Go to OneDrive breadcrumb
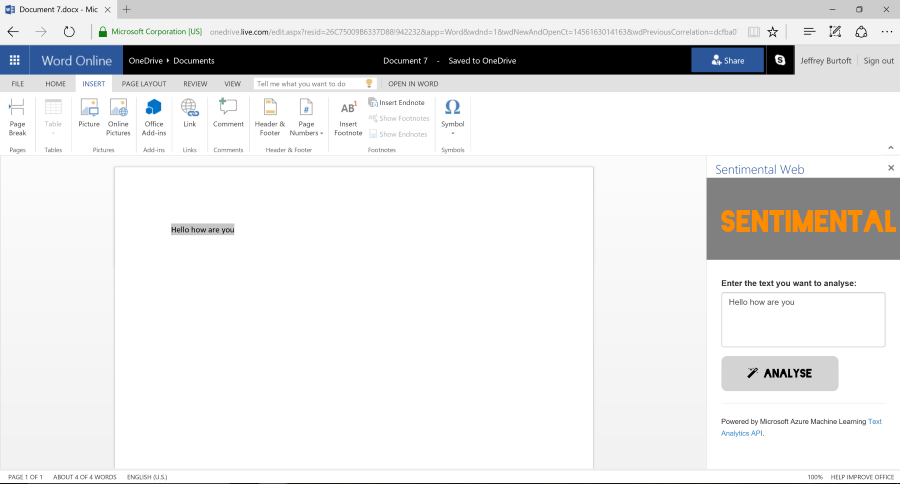The image size is (900, 484). 145,60
